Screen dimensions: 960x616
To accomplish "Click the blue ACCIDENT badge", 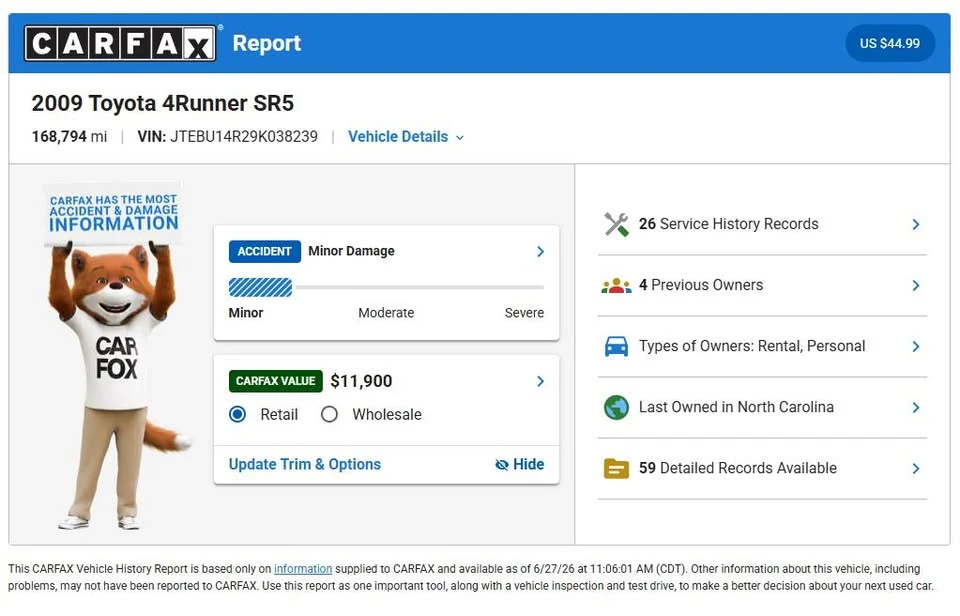I will click(264, 251).
